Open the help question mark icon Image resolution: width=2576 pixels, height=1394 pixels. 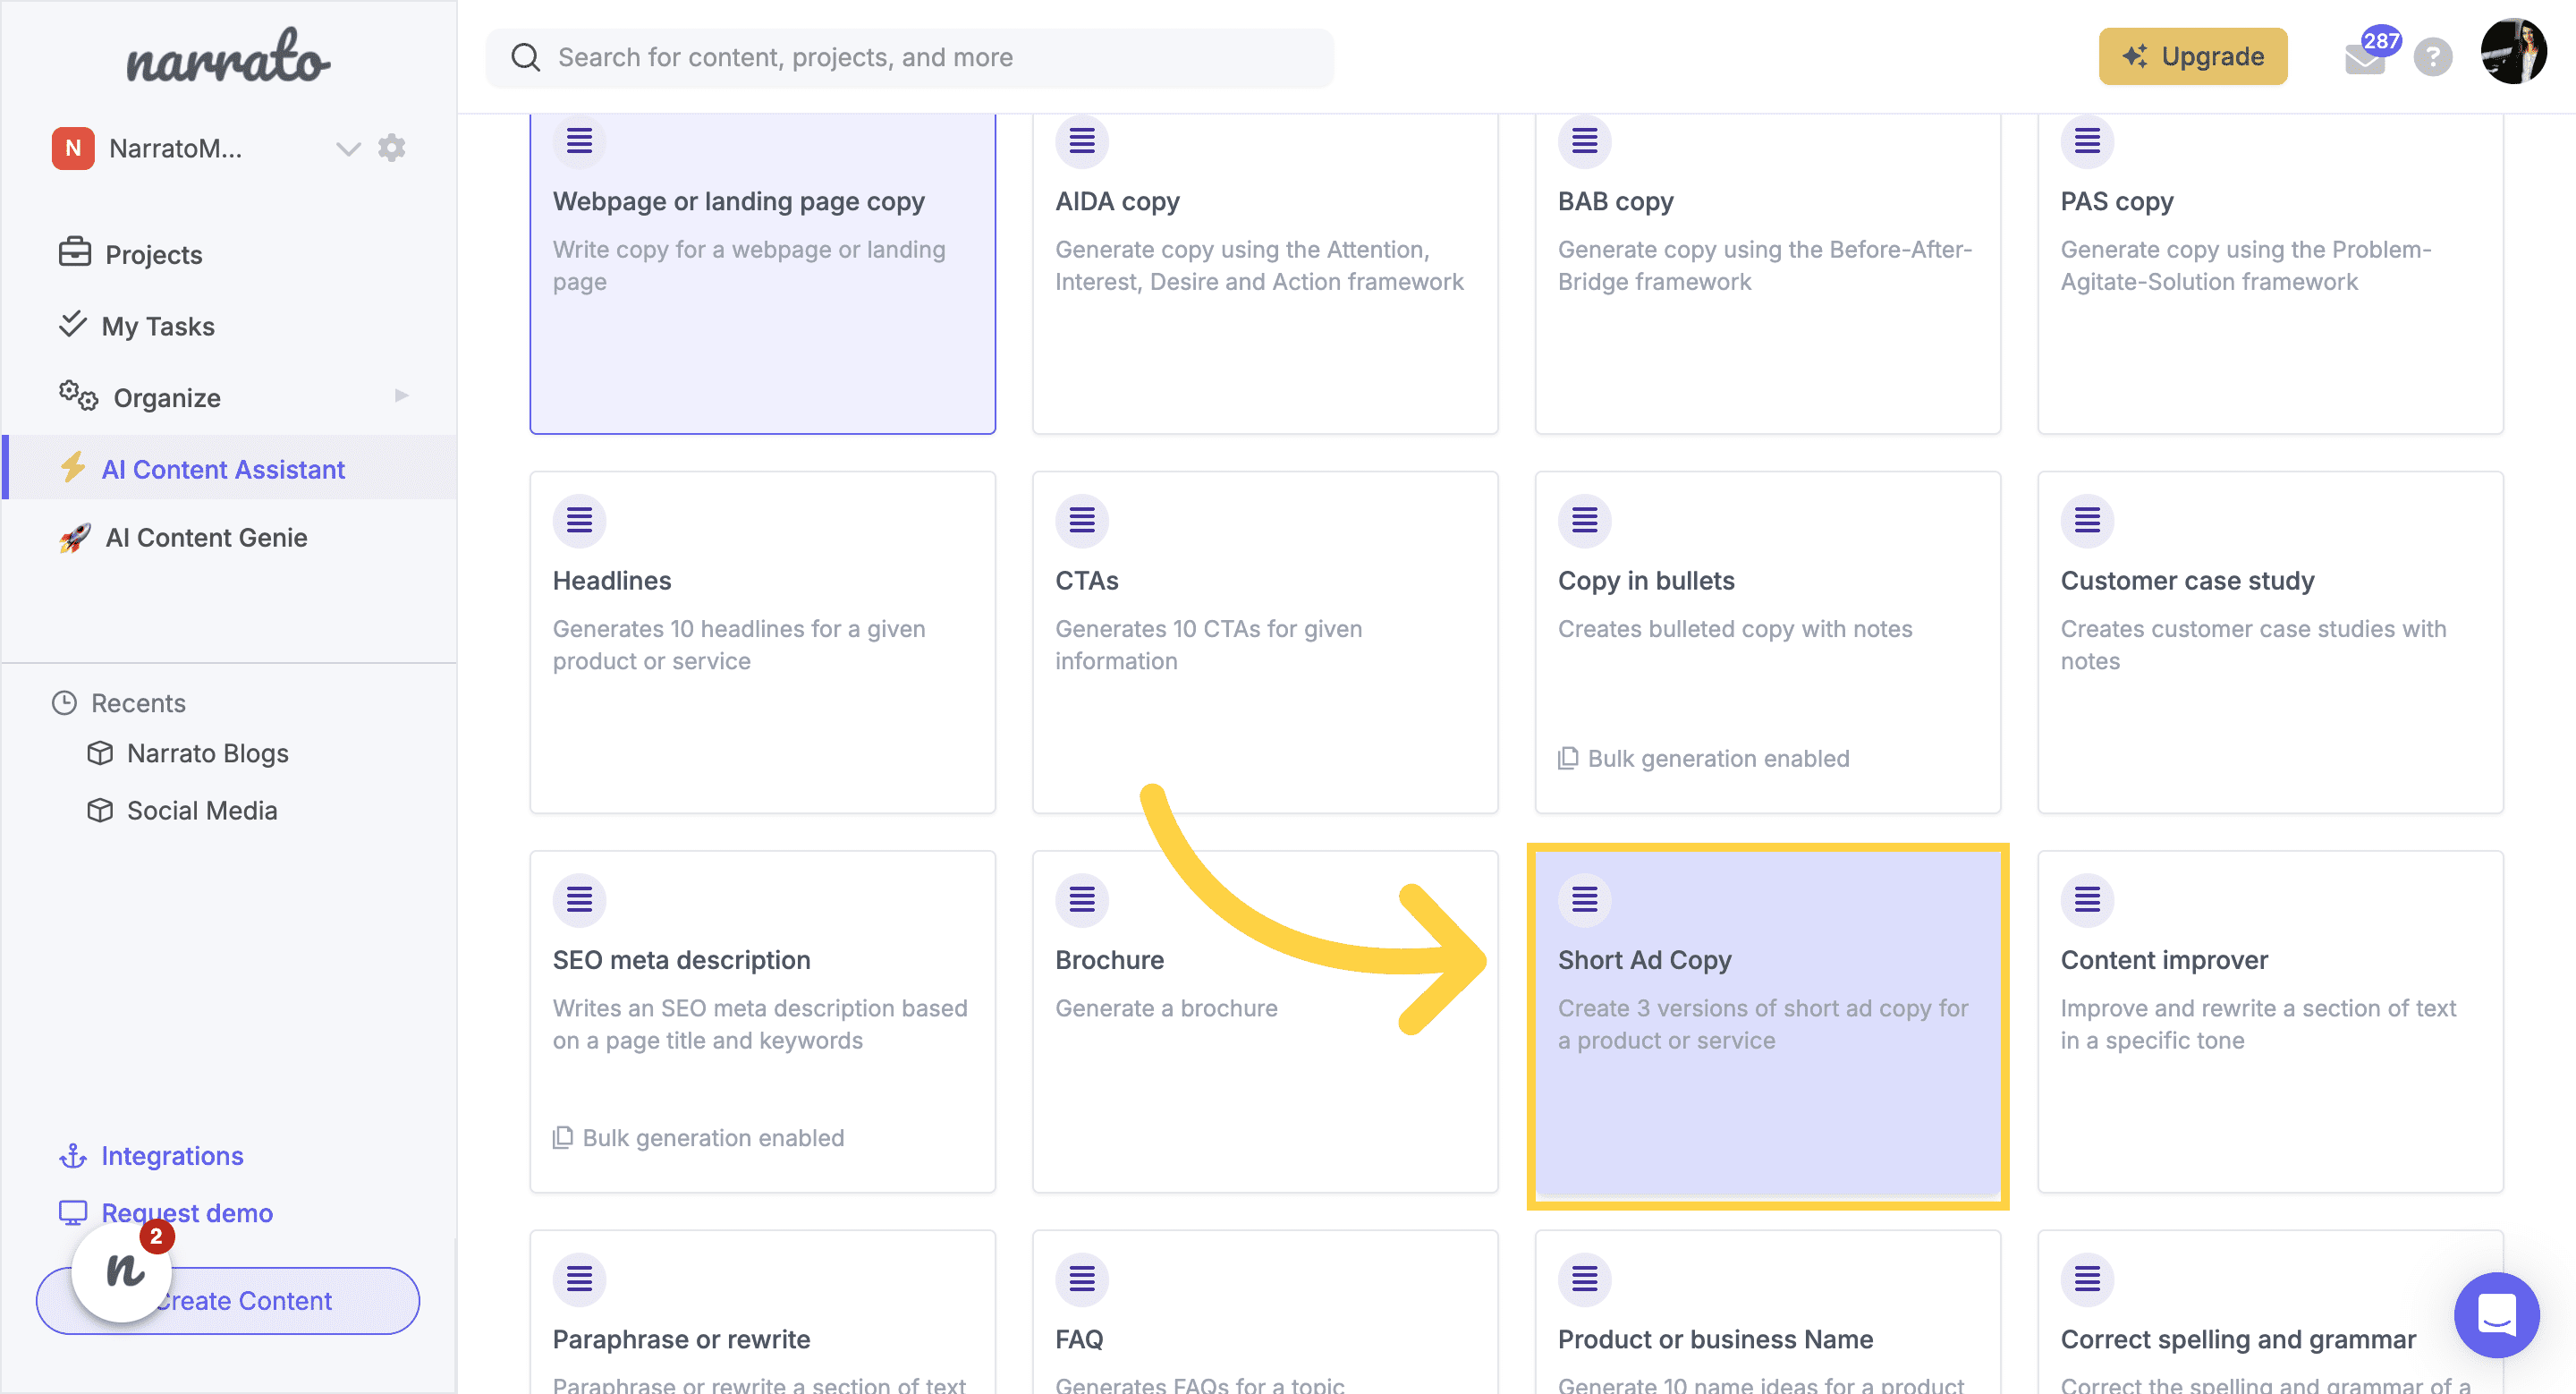tap(2432, 57)
